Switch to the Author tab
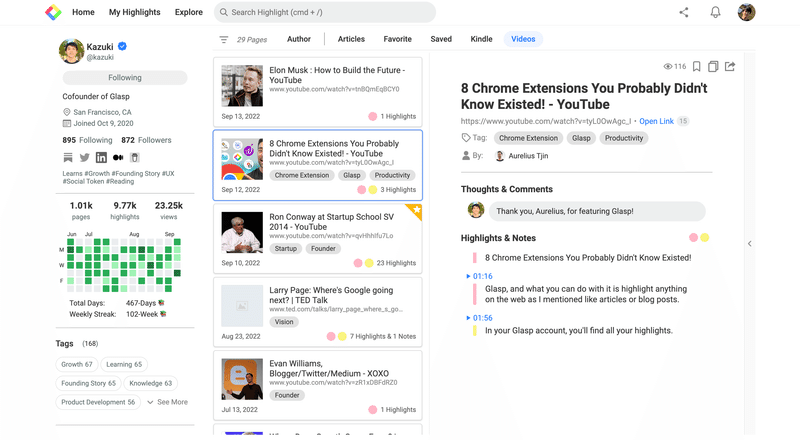This screenshot has height=440, width=800. pyautogui.click(x=298, y=39)
